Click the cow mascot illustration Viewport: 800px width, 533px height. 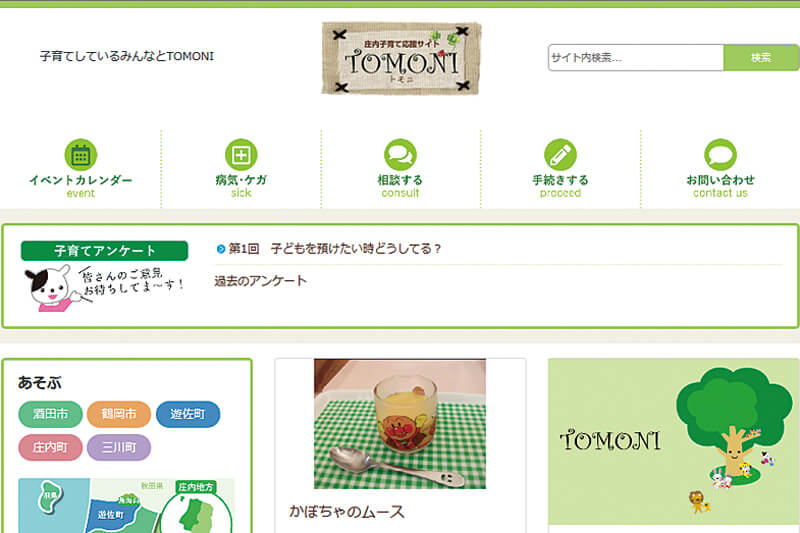[51, 288]
